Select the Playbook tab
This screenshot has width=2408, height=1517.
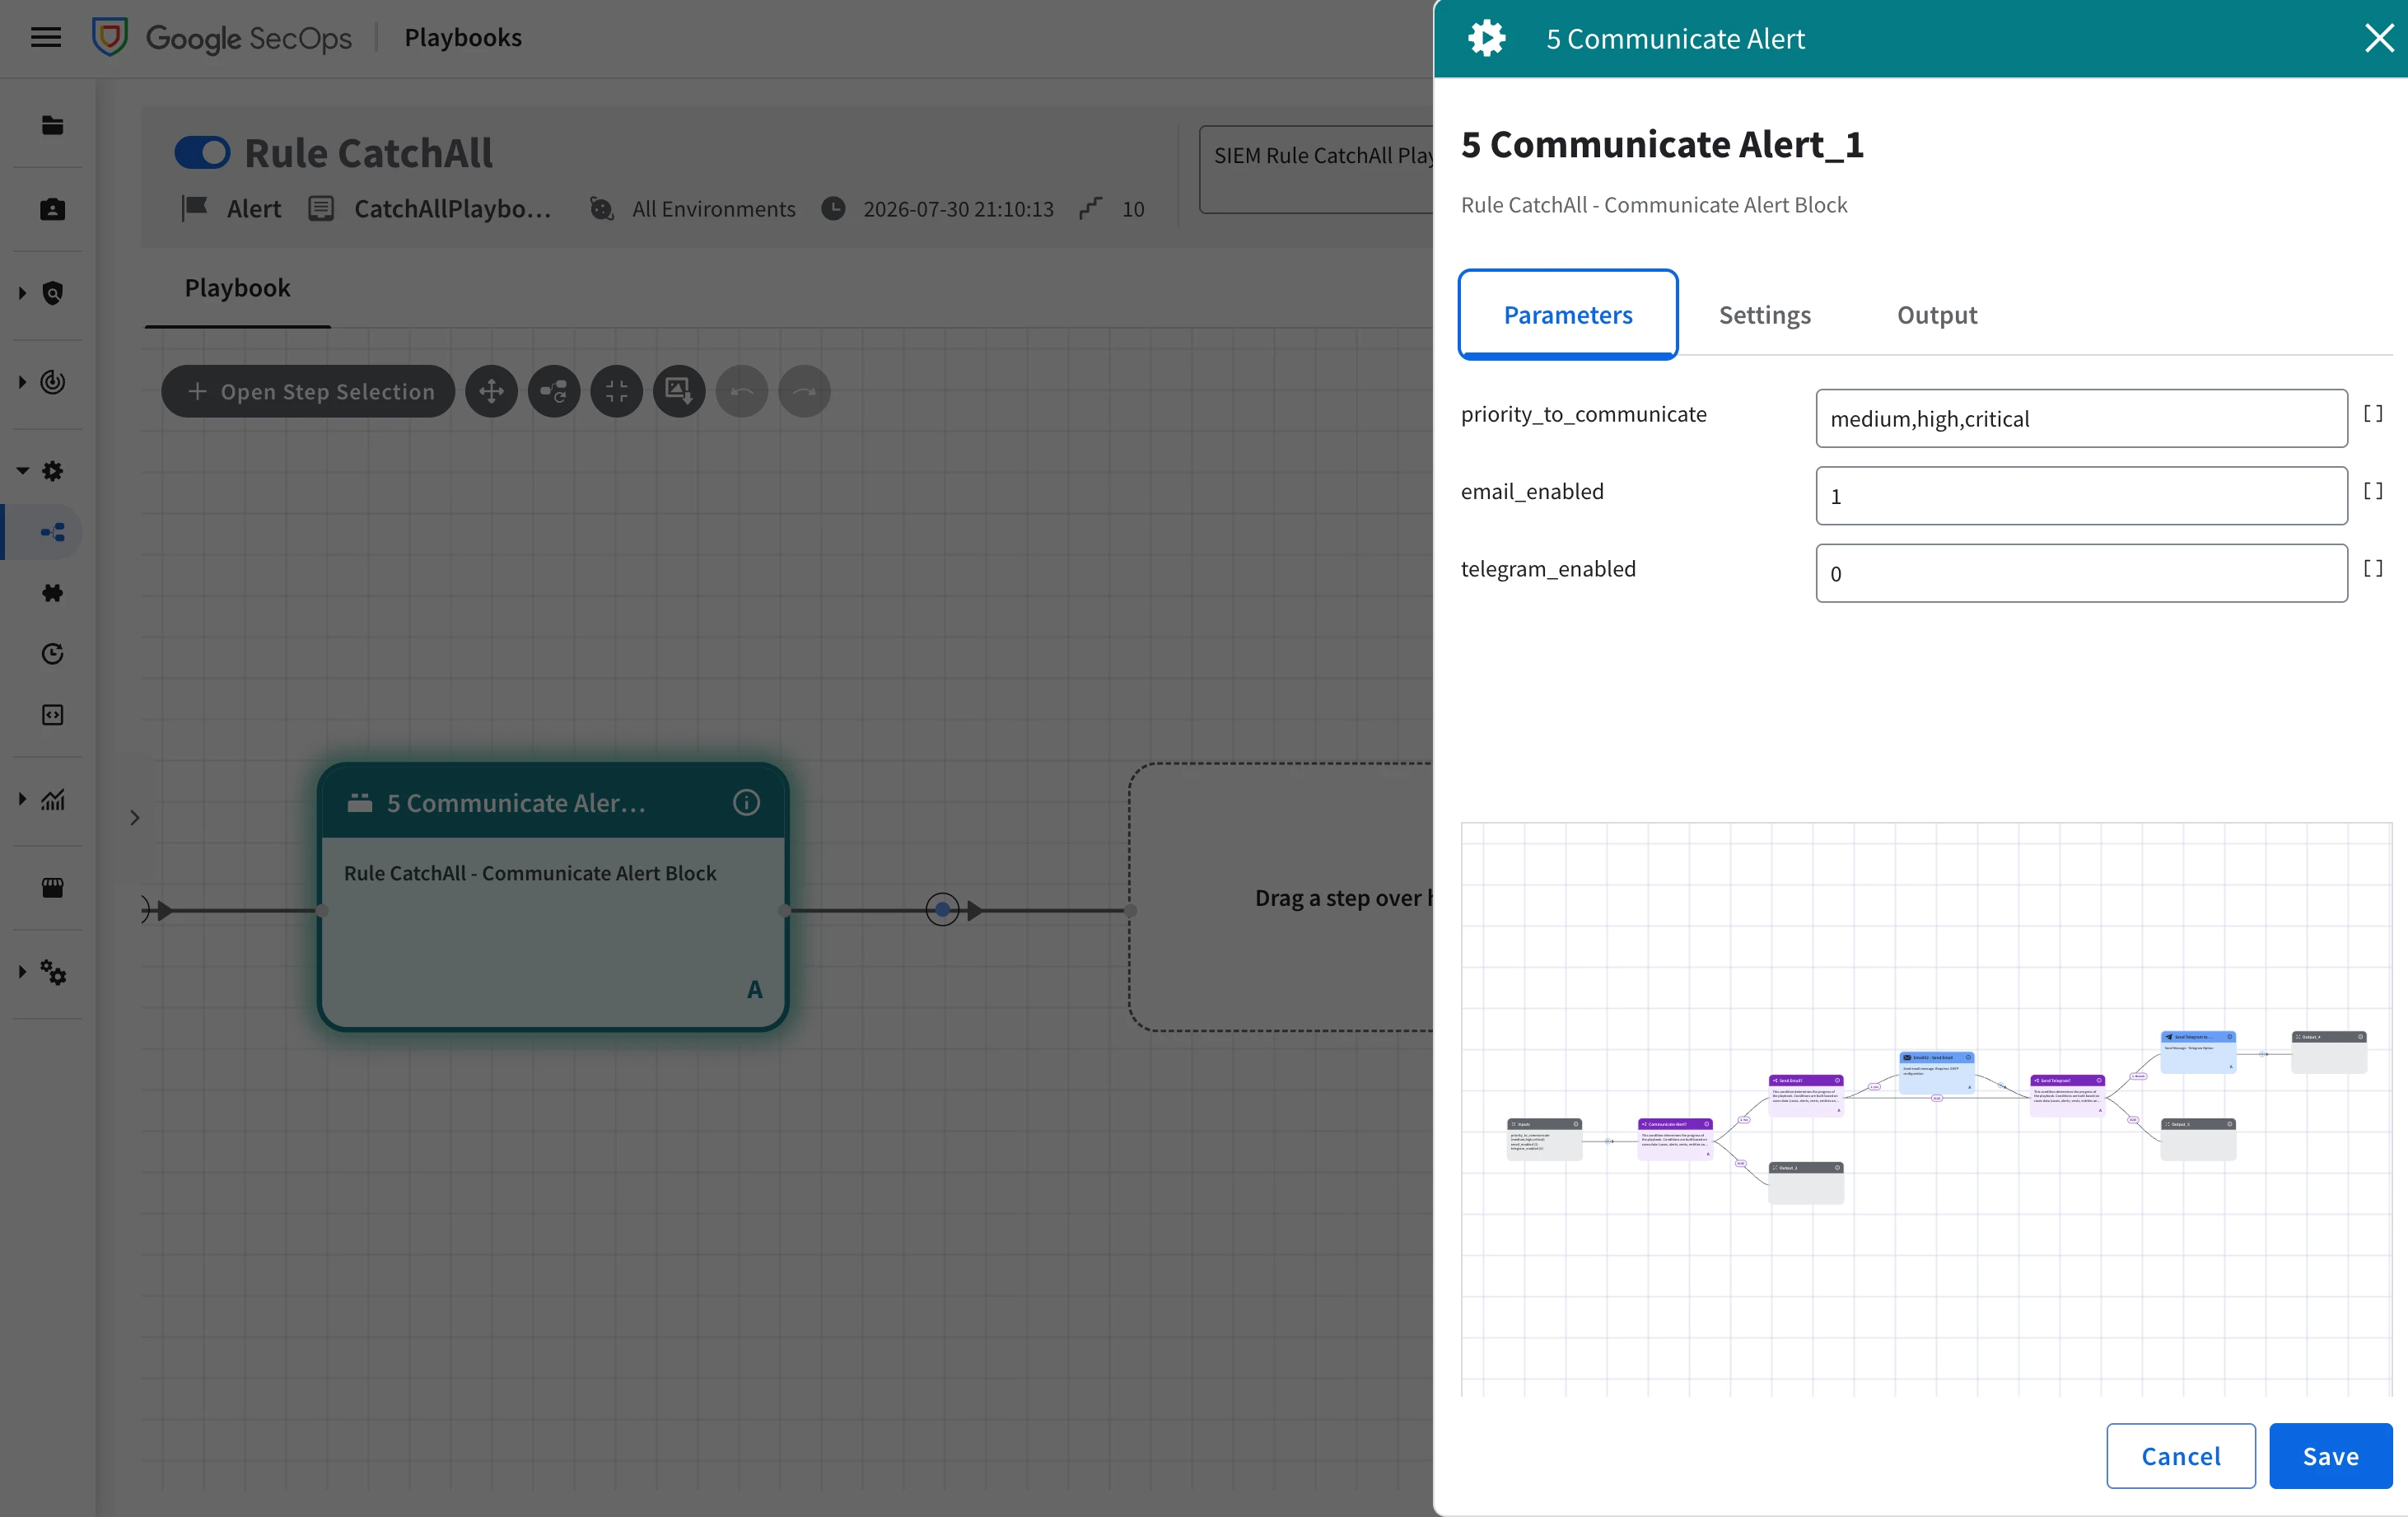237,288
